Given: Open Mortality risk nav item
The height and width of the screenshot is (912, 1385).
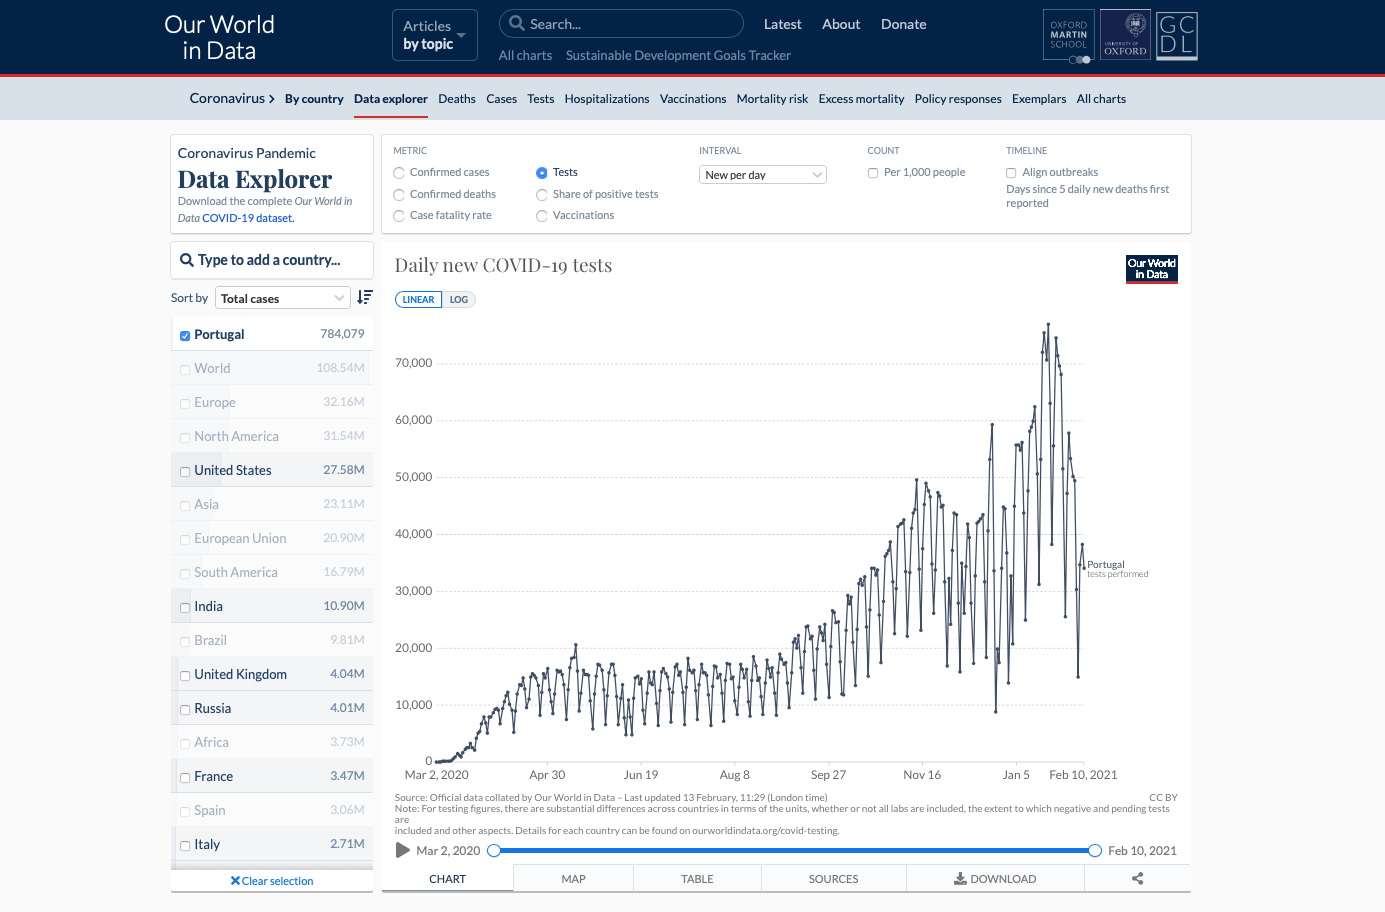Looking at the screenshot, I should pos(772,99).
